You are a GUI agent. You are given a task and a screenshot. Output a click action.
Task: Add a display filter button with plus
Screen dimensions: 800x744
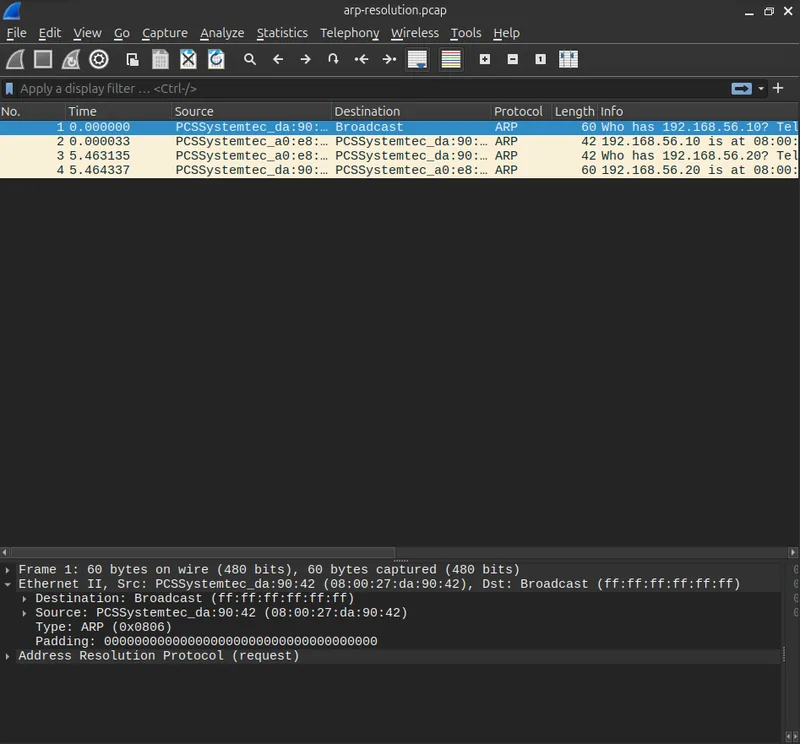click(x=778, y=88)
